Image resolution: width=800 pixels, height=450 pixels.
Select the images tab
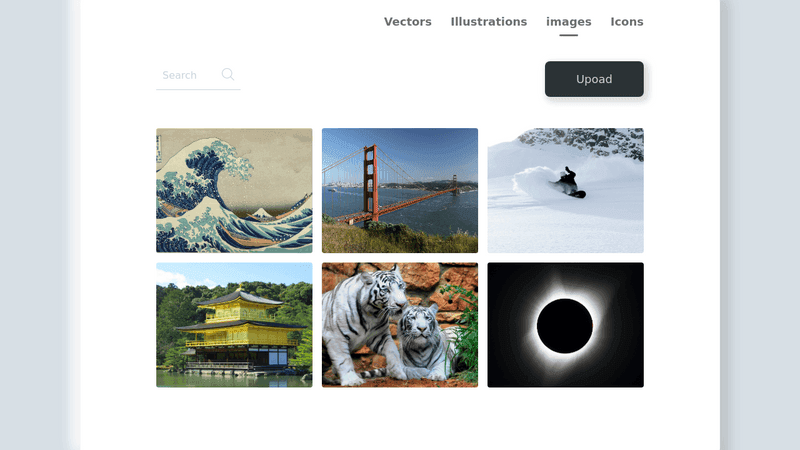(x=568, y=22)
